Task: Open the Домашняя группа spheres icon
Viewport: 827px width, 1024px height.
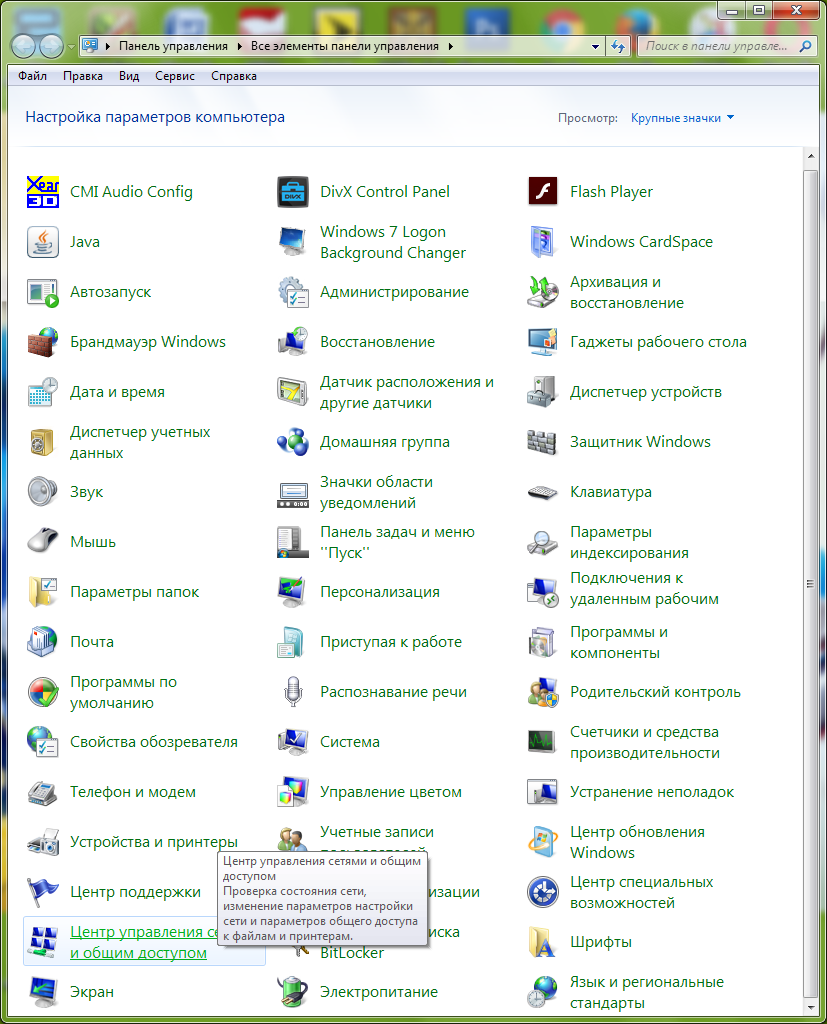Action: (x=293, y=442)
